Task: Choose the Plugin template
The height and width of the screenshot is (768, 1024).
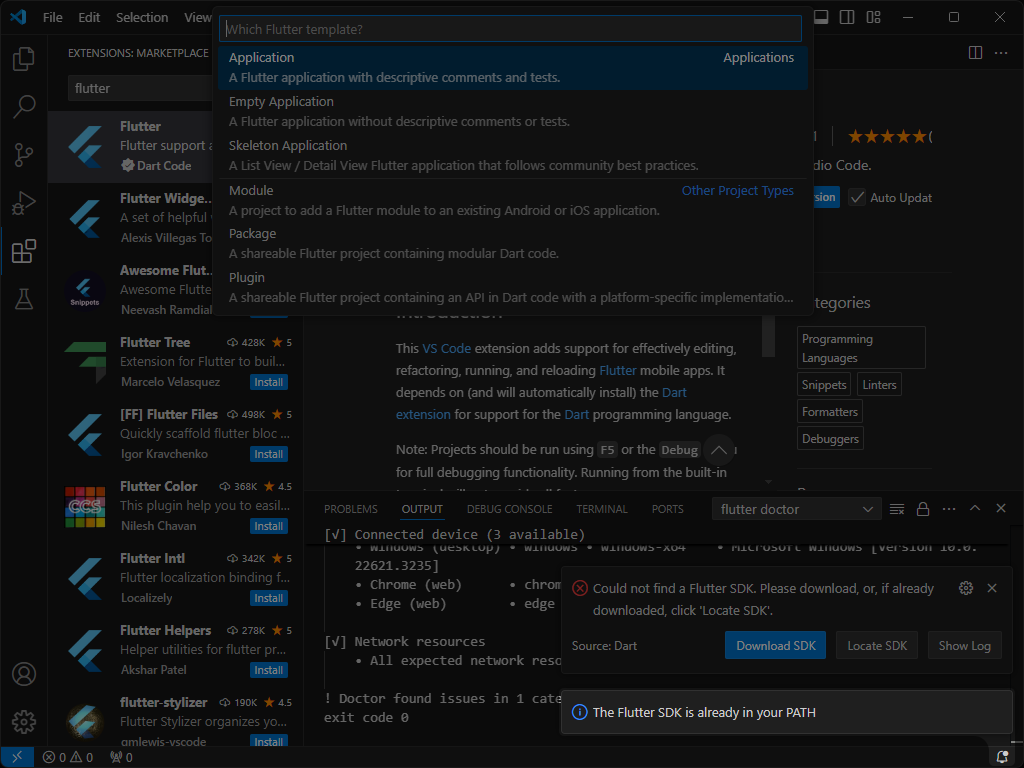Action: point(513,287)
